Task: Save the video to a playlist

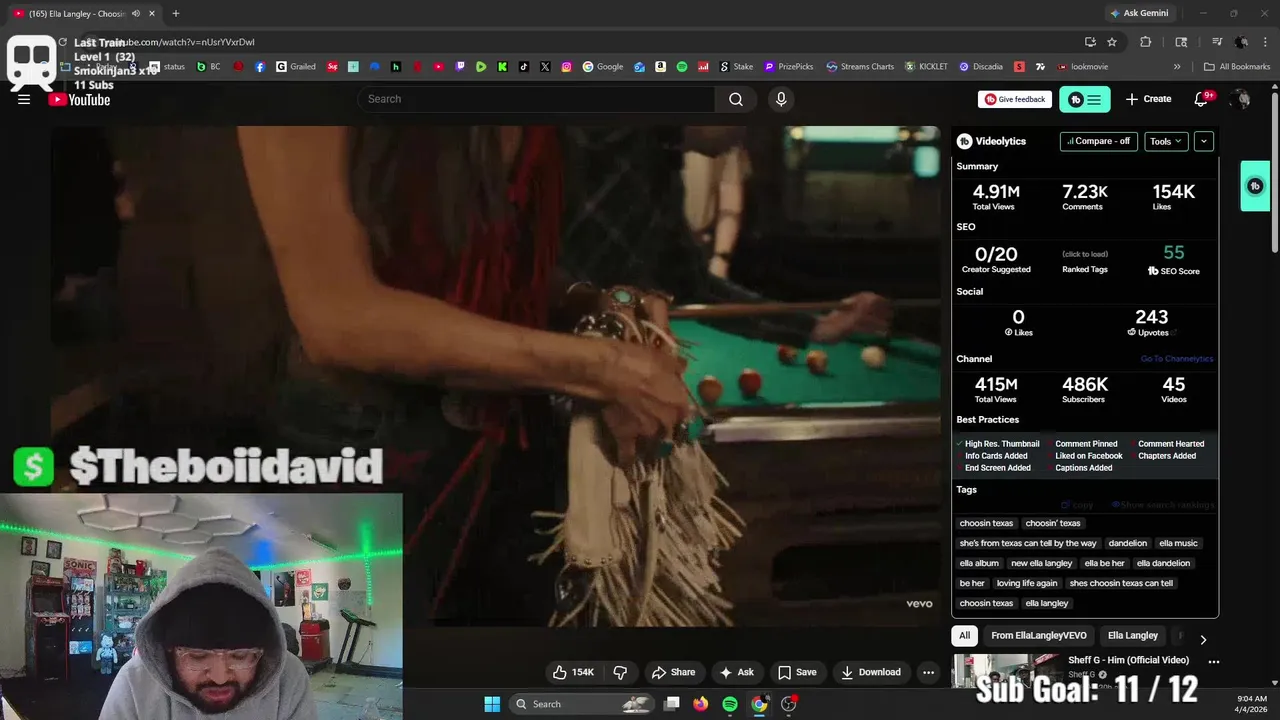Action: point(797,672)
